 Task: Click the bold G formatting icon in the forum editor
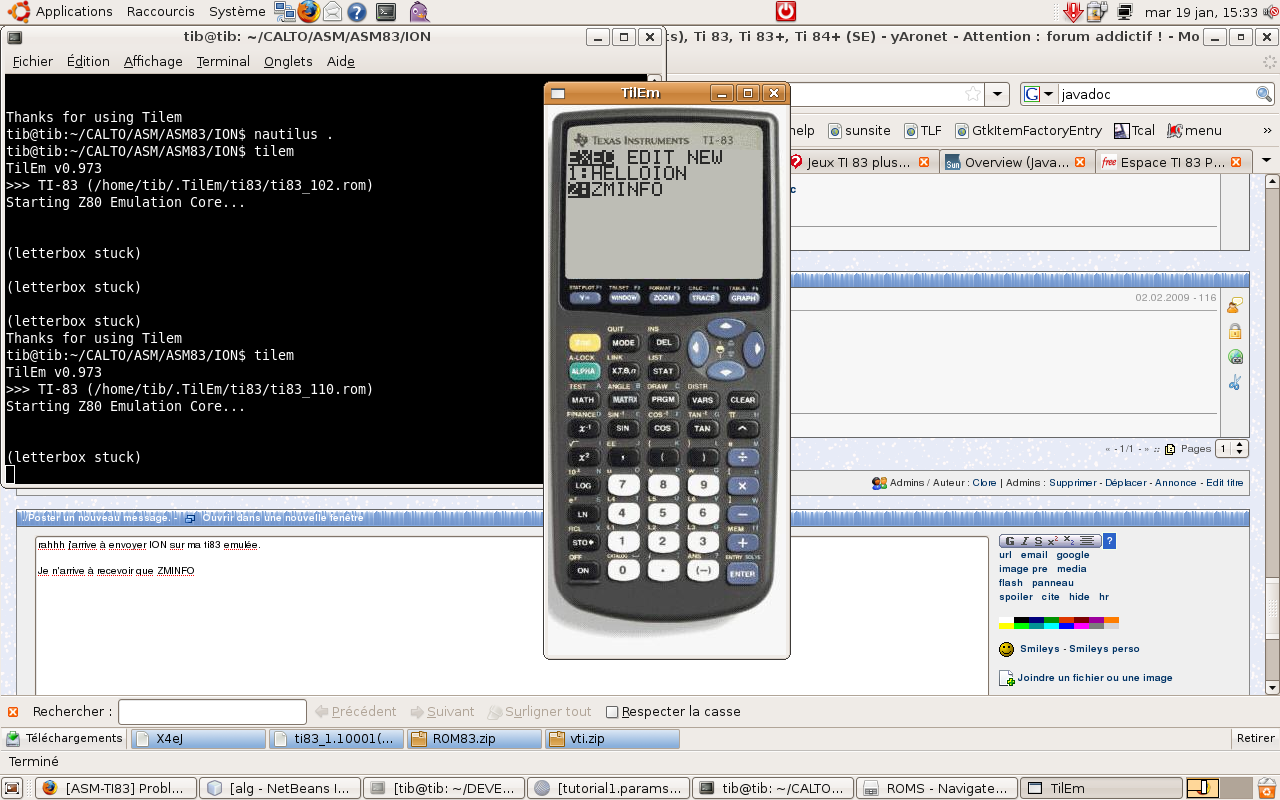pyautogui.click(x=1009, y=541)
